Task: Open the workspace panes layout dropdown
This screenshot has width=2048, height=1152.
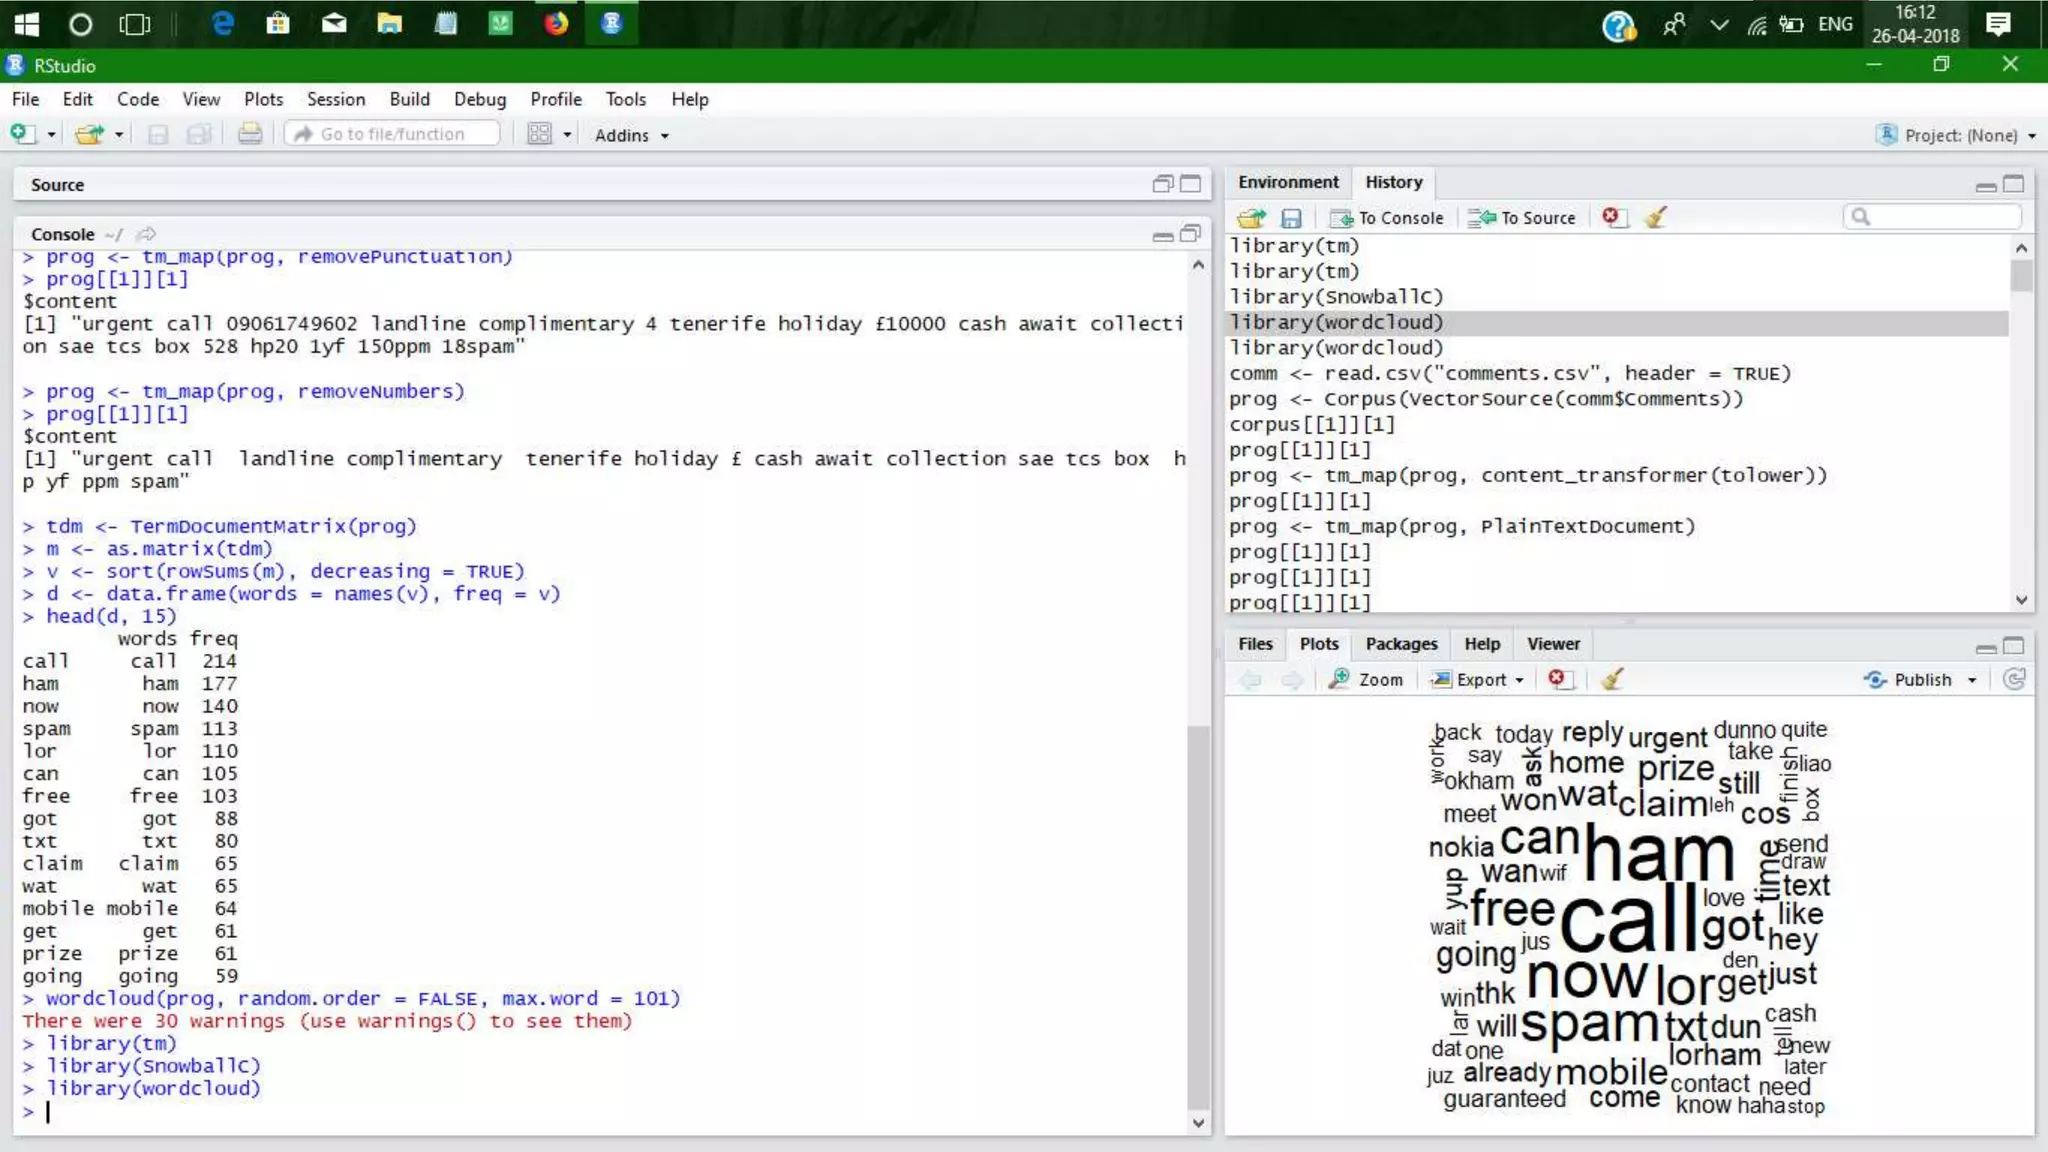Action: pos(549,134)
